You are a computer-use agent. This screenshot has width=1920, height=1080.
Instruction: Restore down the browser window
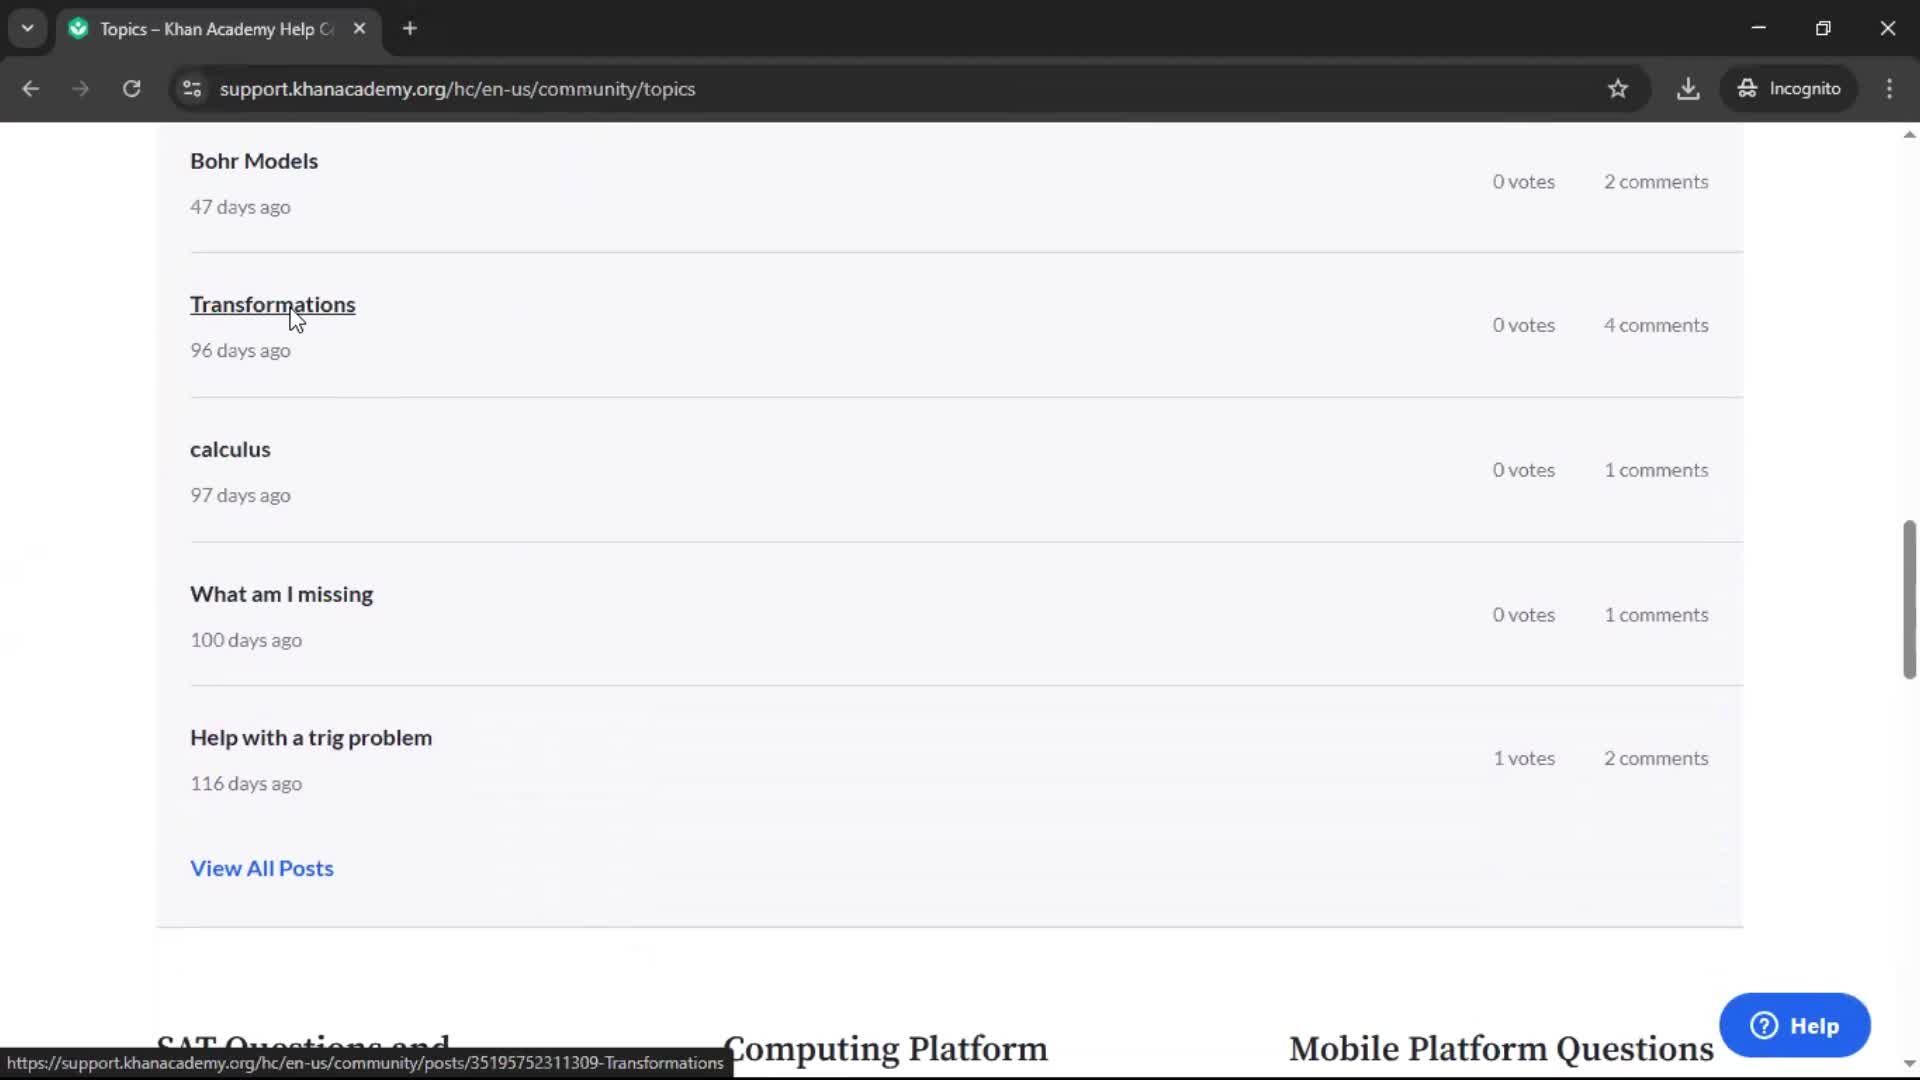(x=1823, y=28)
